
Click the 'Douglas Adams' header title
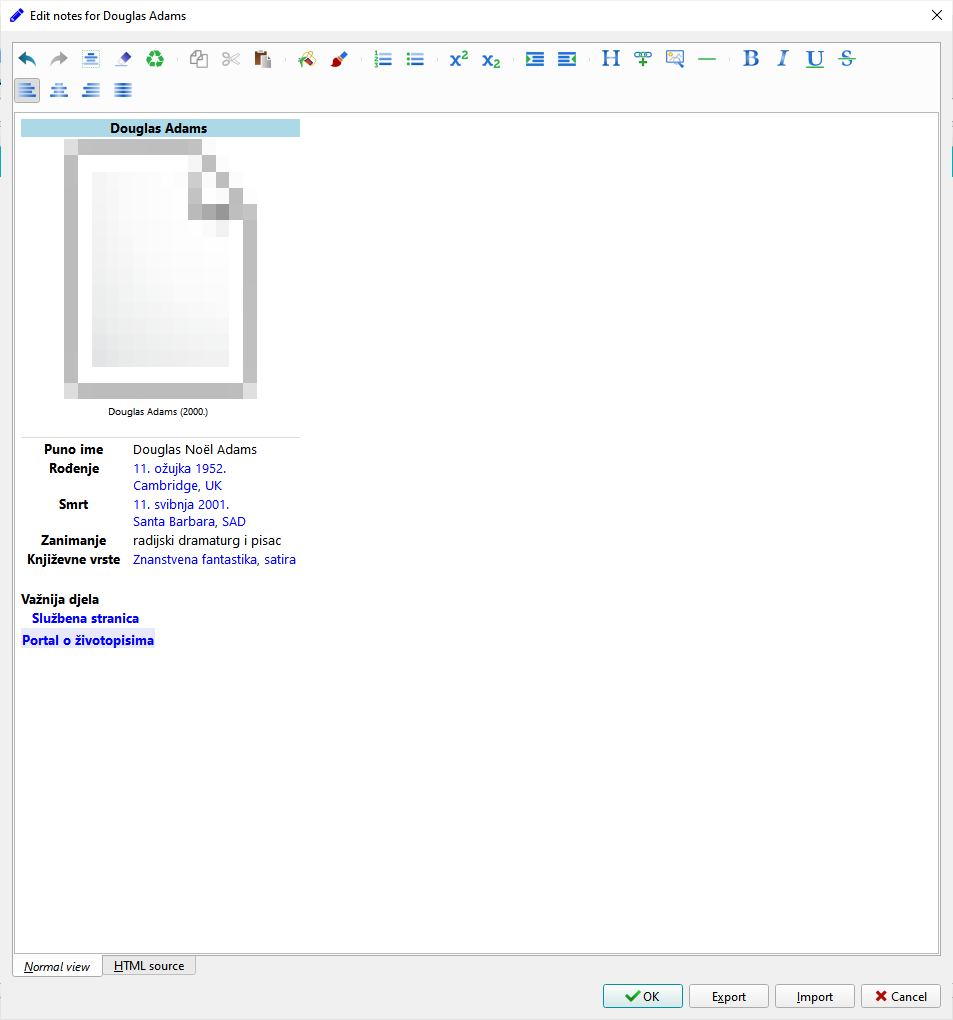[x=159, y=128]
